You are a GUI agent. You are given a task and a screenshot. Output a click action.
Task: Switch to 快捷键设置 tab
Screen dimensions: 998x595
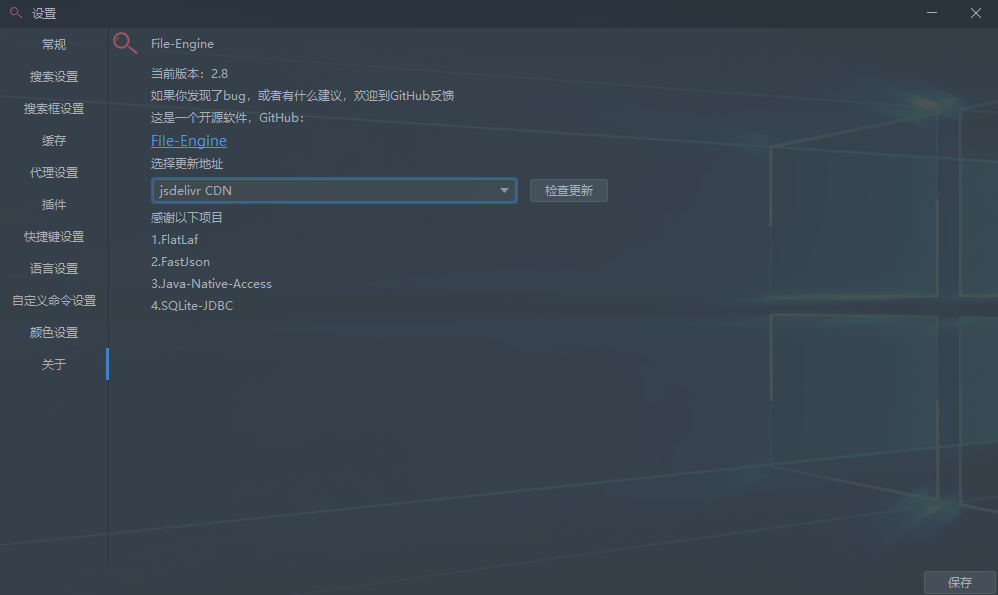[x=53, y=237]
